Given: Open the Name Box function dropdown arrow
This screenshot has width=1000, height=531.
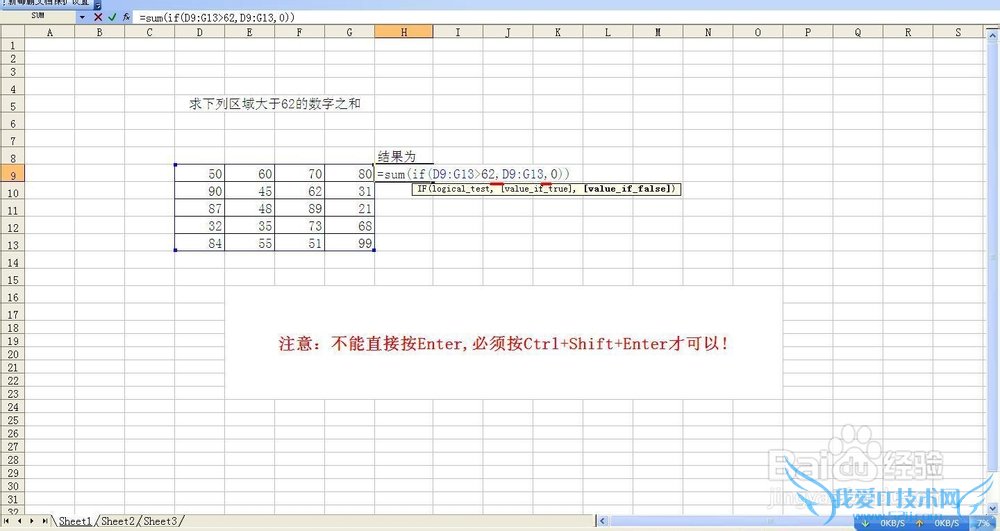Looking at the screenshot, I should [x=82, y=17].
